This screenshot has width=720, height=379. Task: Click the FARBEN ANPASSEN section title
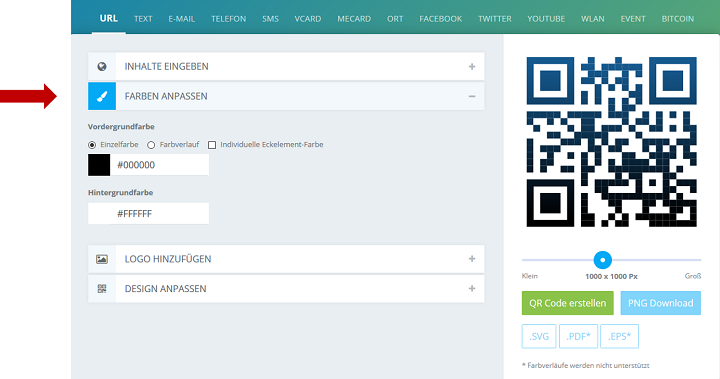[x=166, y=96]
